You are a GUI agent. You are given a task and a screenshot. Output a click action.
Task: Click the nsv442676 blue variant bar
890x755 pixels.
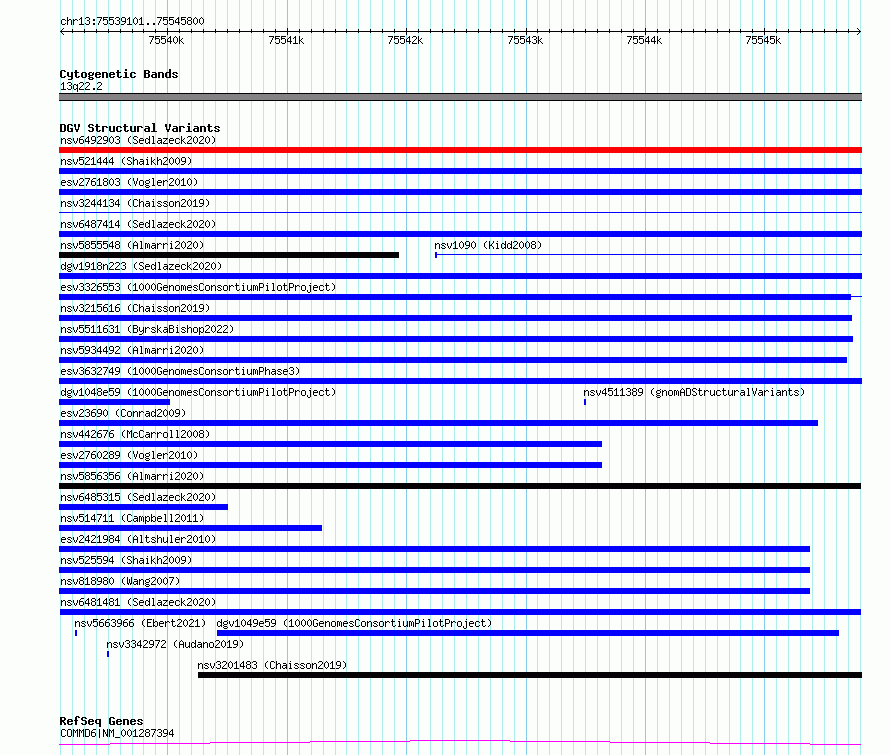coord(330,444)
